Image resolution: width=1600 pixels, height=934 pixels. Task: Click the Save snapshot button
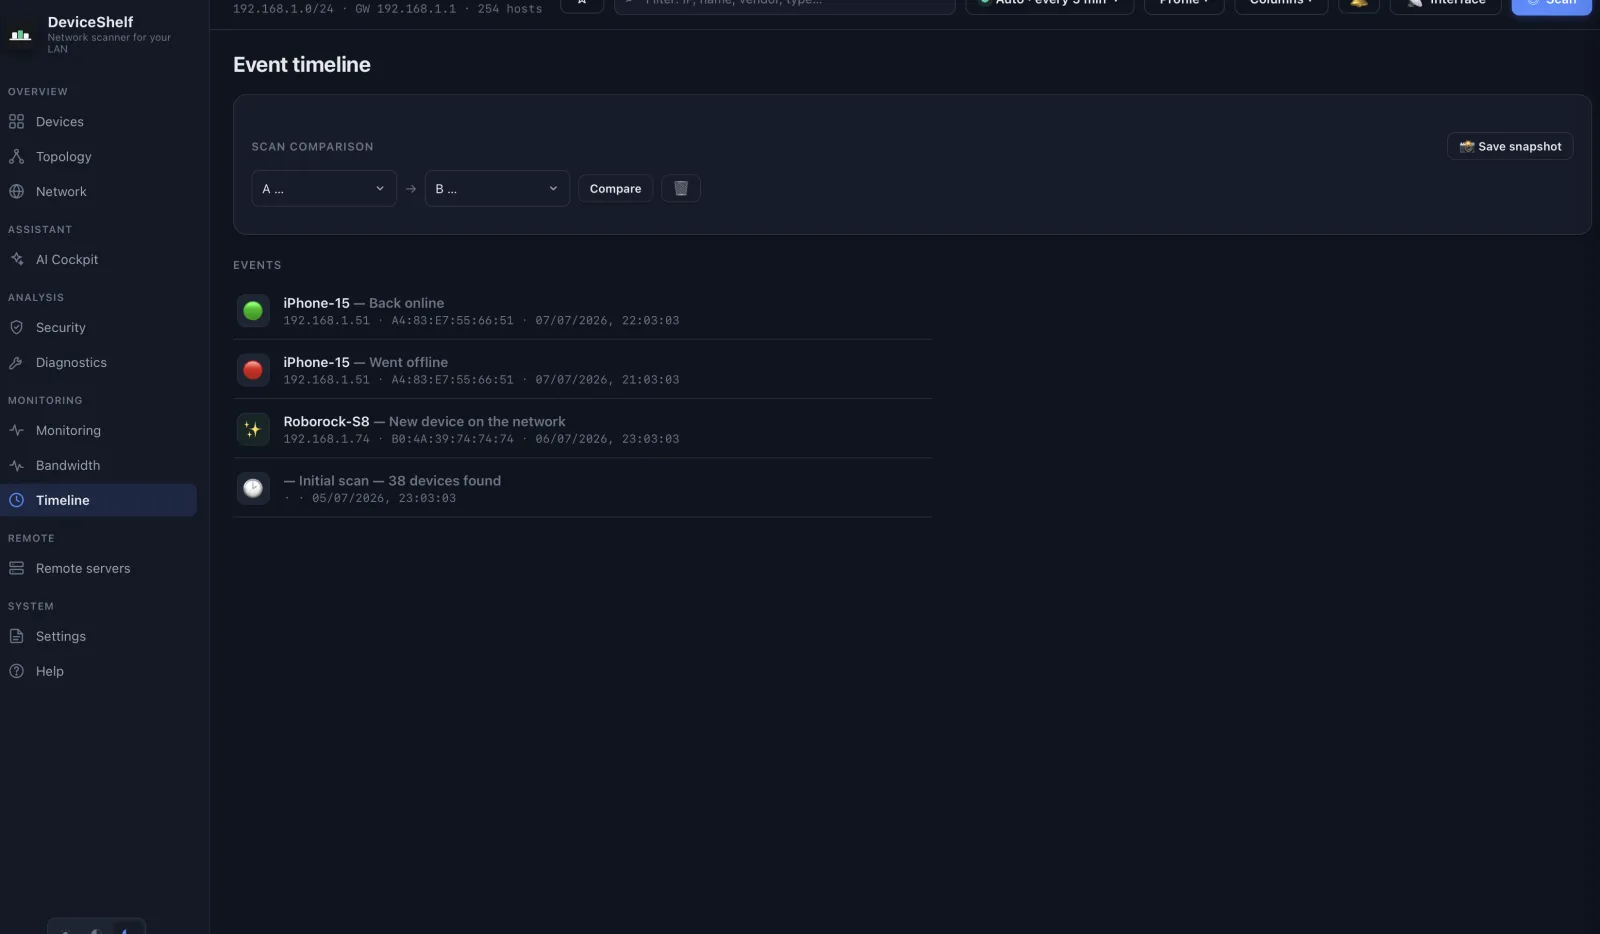tap(1510, 147)
